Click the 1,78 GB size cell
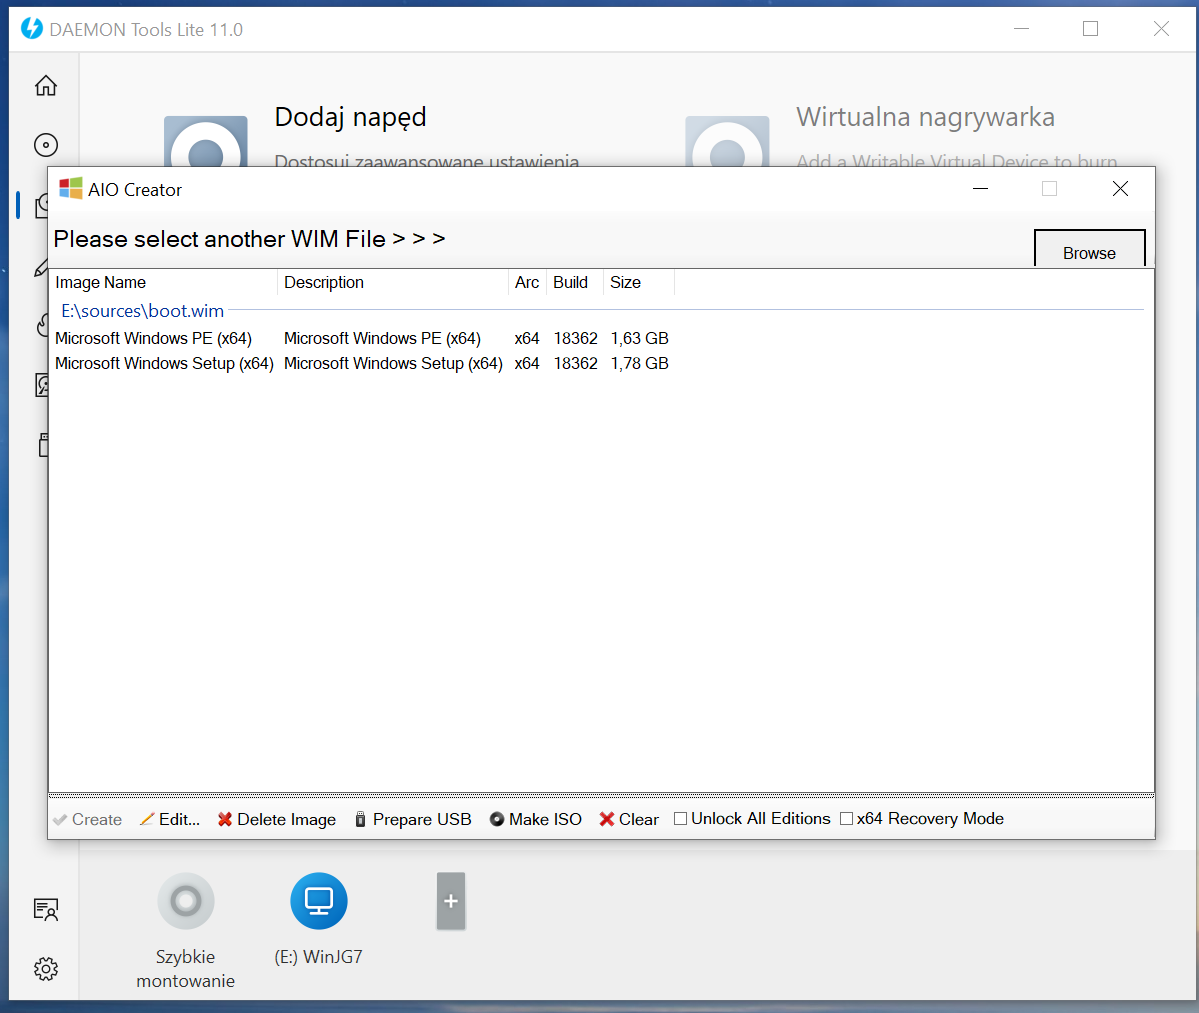Image resolution: width=1199 pixels, height=1013 pixels. 639,363
